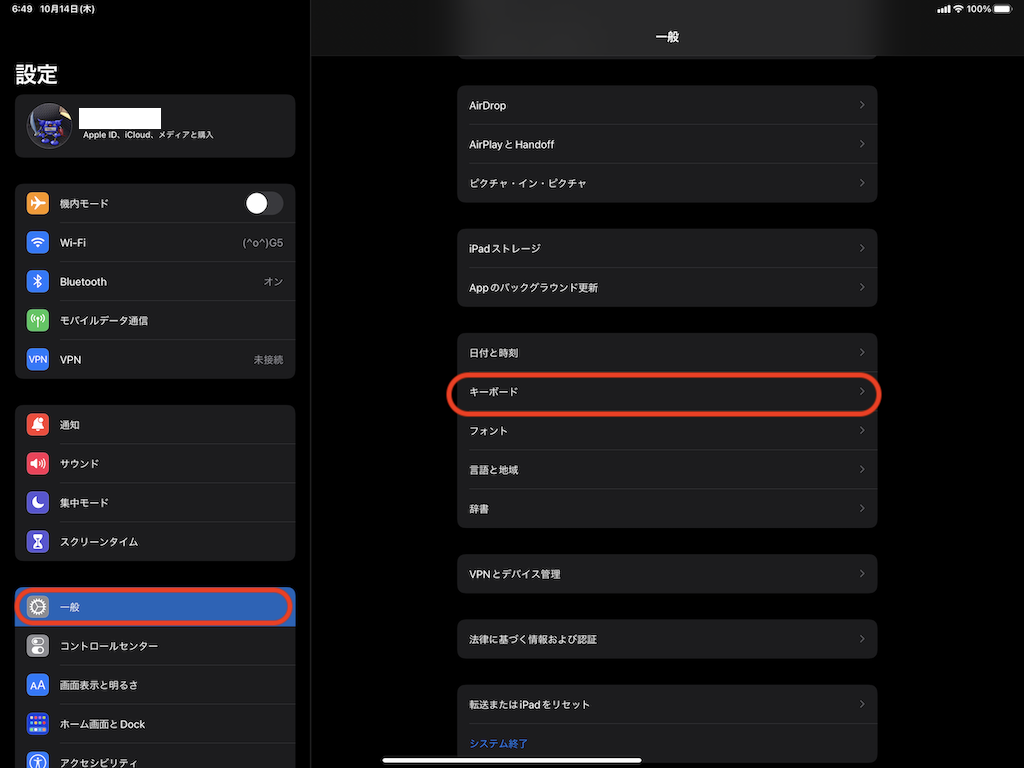Viewport: 1024px width, 768px height.
Task: Open the 言語と地域 settings row
Action: (x=494, y=470)
